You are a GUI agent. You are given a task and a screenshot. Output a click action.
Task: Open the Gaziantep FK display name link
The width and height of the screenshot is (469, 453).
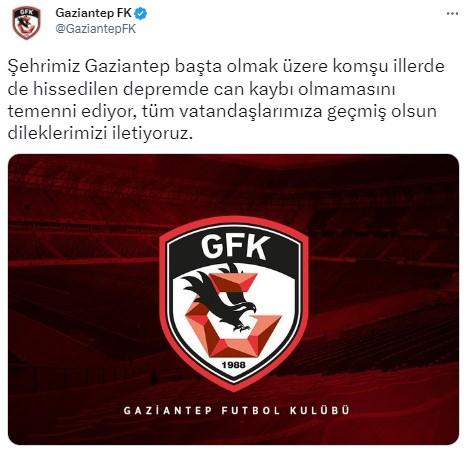click(94, 13)
